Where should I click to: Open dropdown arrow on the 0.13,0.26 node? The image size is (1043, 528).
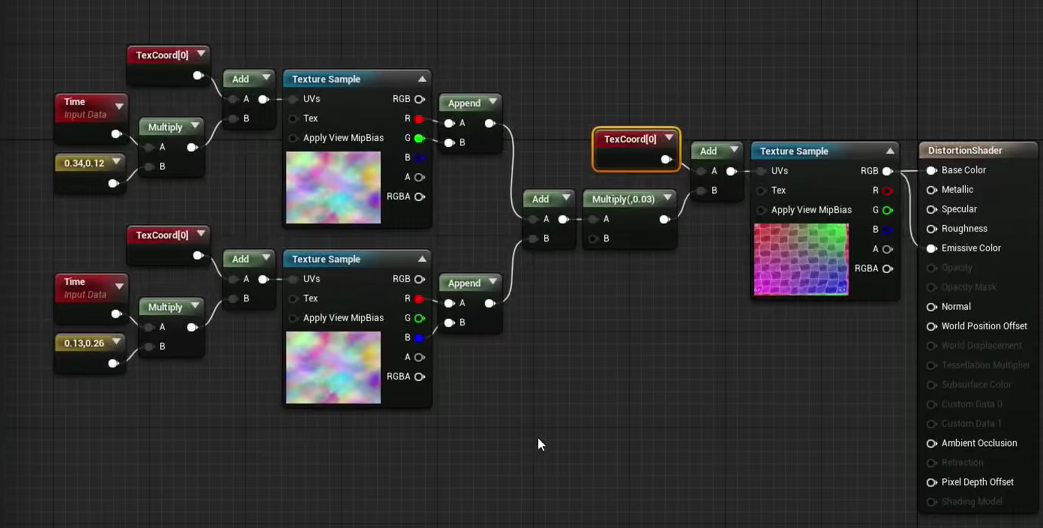117,342
